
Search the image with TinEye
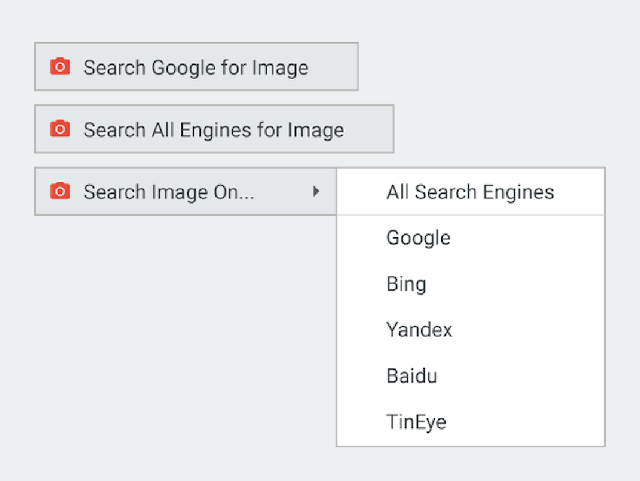click(x=471, y=422)
